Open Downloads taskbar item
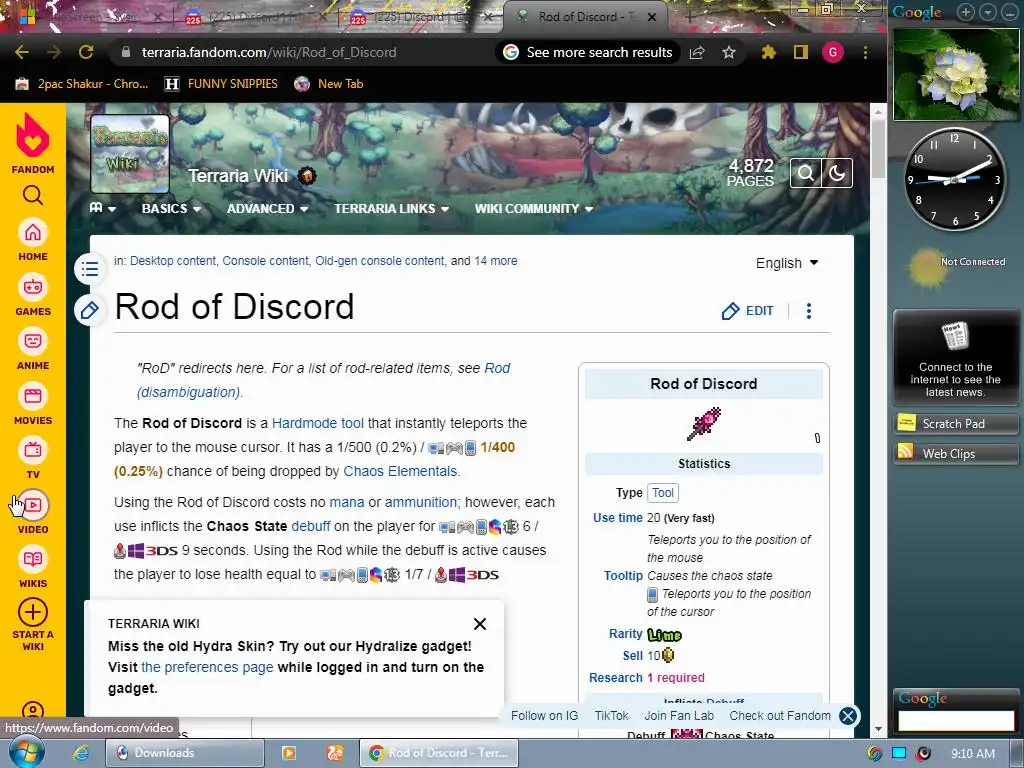Viewport: 1024px width, 768px height. pos(184,753)
